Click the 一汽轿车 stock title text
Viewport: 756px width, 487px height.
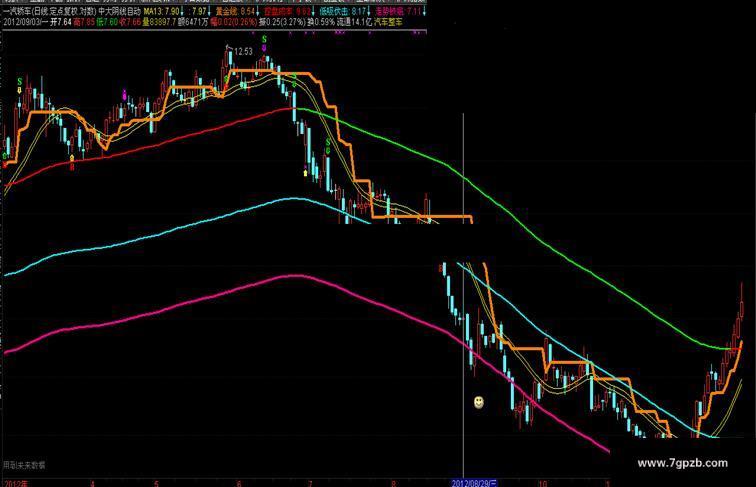point(17,11)
